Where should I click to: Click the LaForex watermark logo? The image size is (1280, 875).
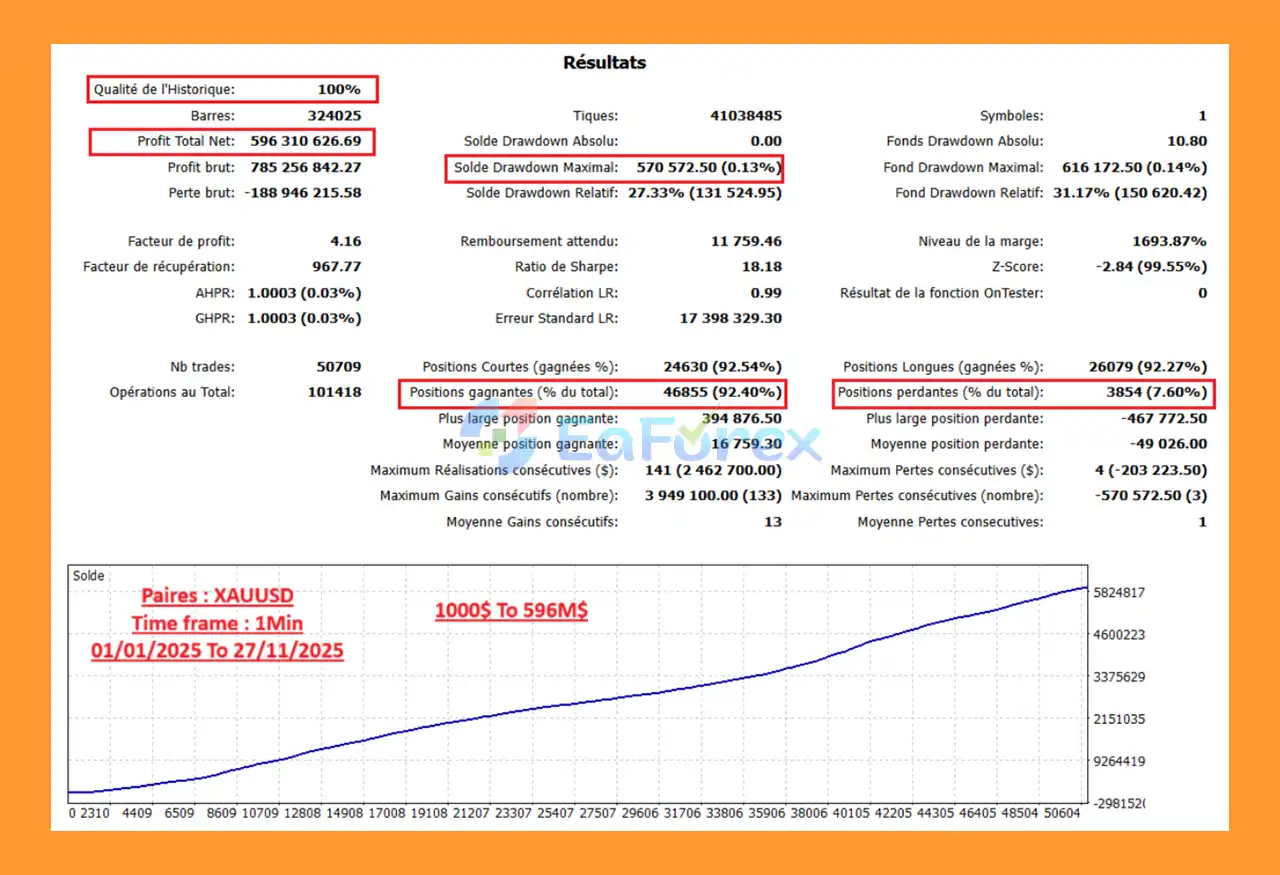point(640,438)
